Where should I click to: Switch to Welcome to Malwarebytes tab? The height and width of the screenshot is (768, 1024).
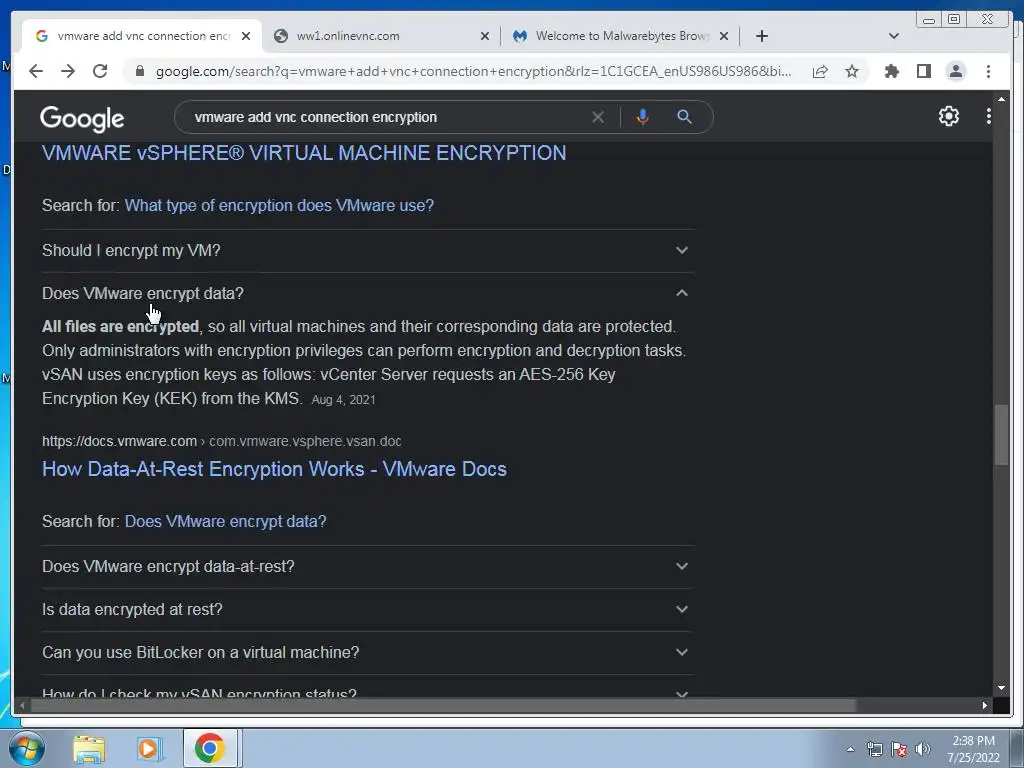coord(620,36)
